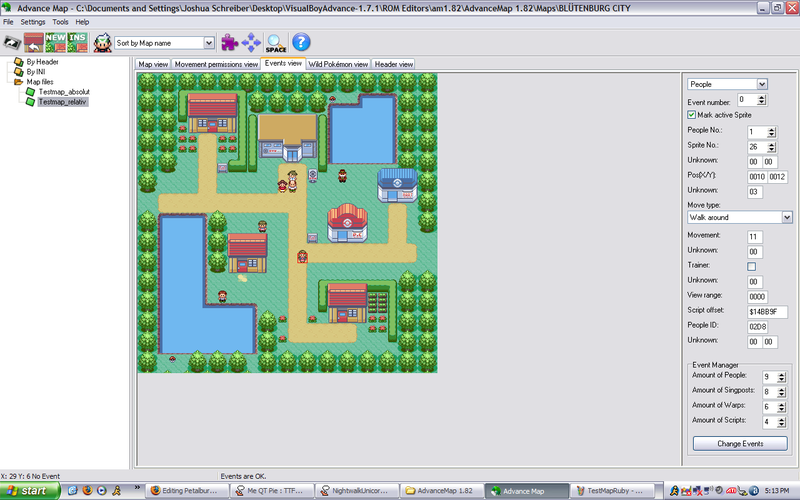
Task: Click the People ID field
Action: (x=758, y=327)
